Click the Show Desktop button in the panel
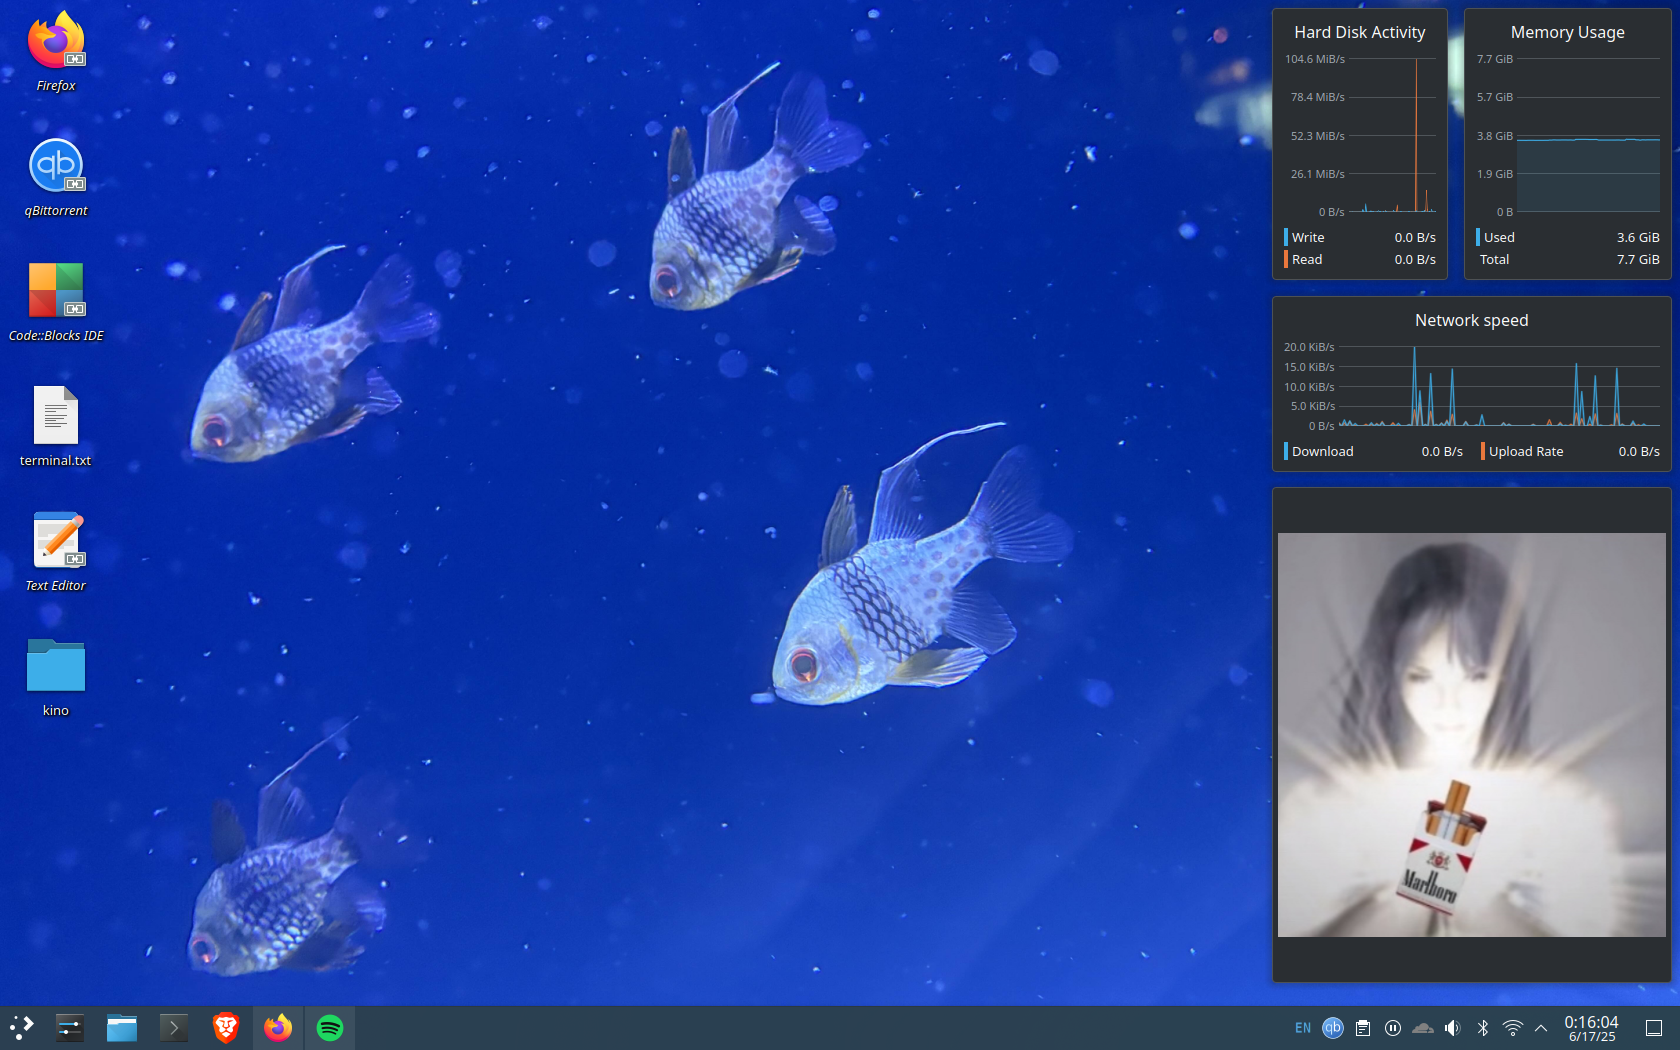Image resolution: width=1680 pixels, height=1050 pixels. tap(1654, 1028)
